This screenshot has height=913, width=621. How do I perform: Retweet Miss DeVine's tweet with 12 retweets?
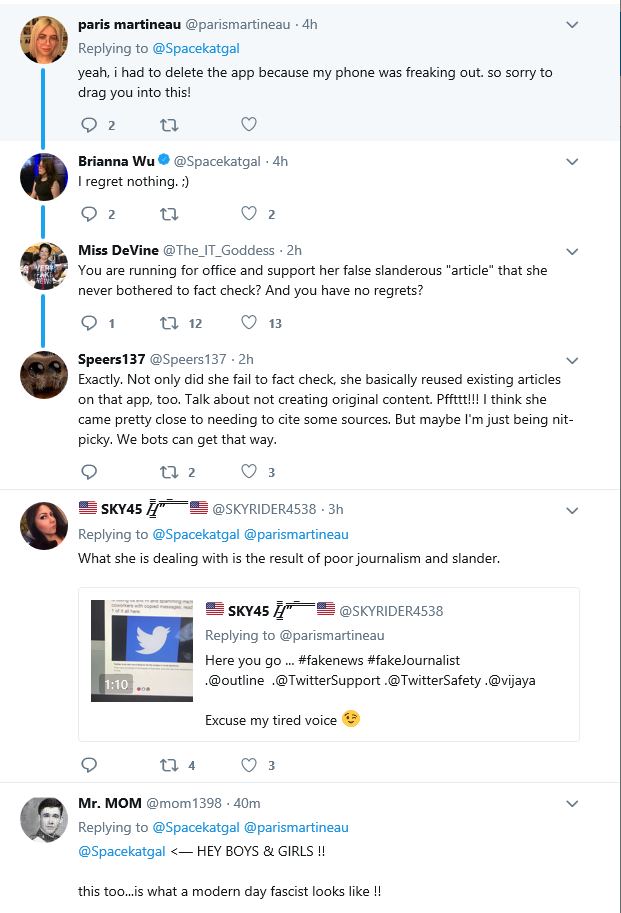[x=169, y=323]
